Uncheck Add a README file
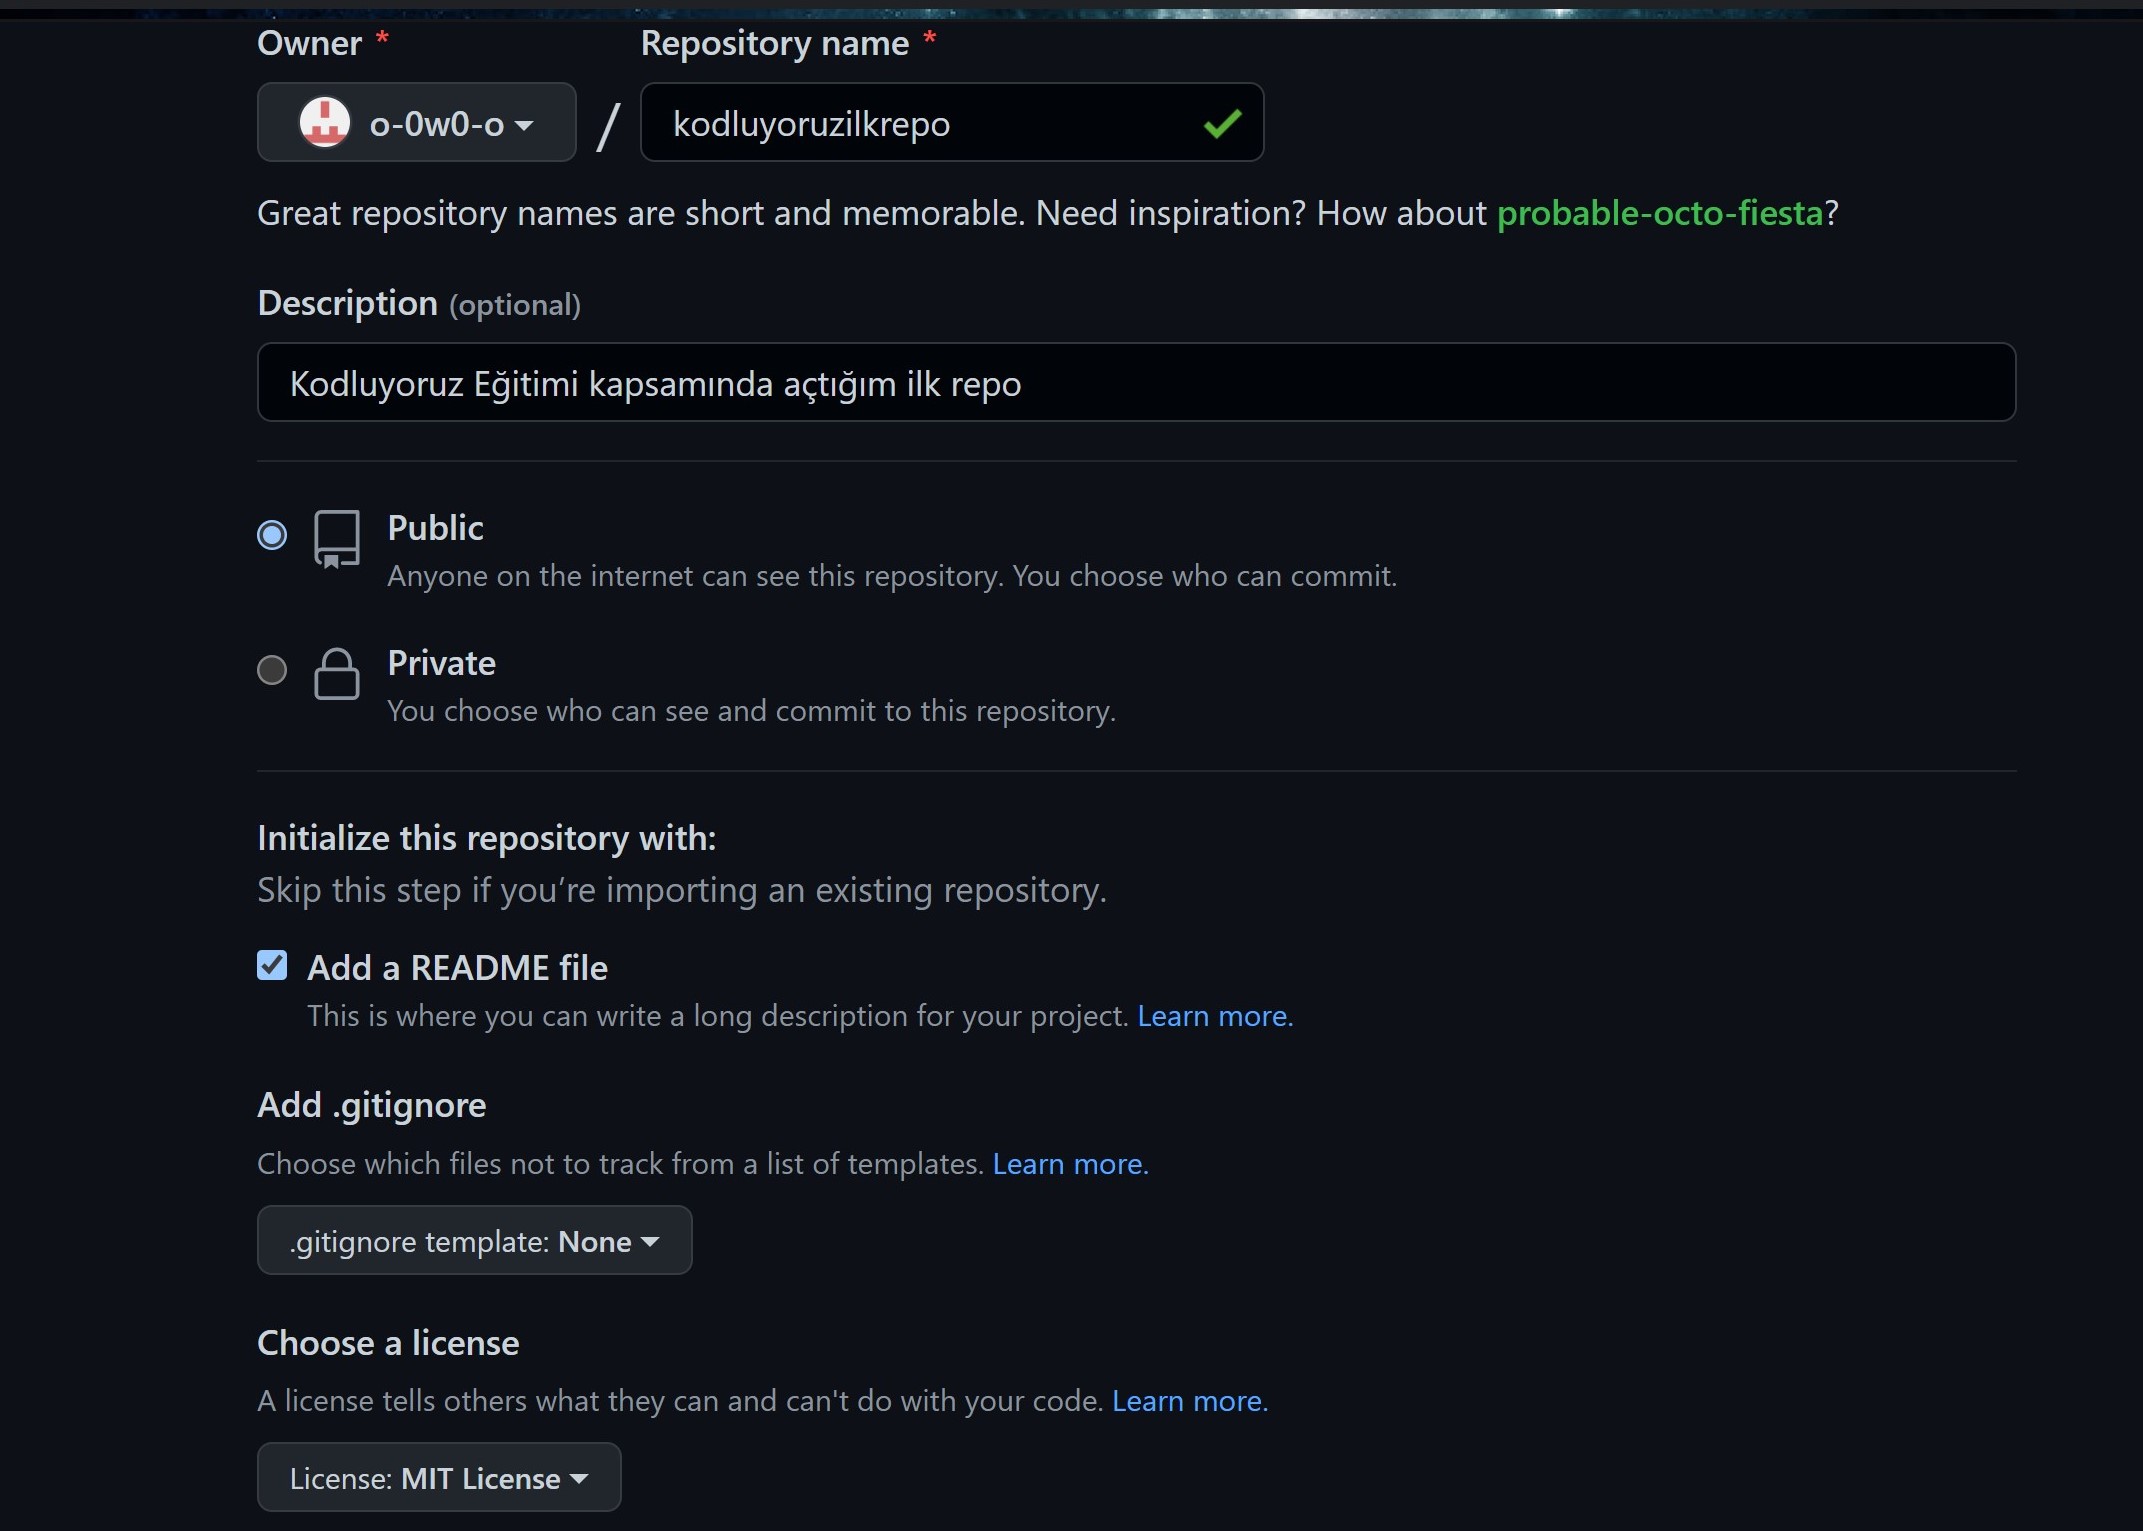Viewport: 2143px width, 1531px height. [x=272, y=965]
